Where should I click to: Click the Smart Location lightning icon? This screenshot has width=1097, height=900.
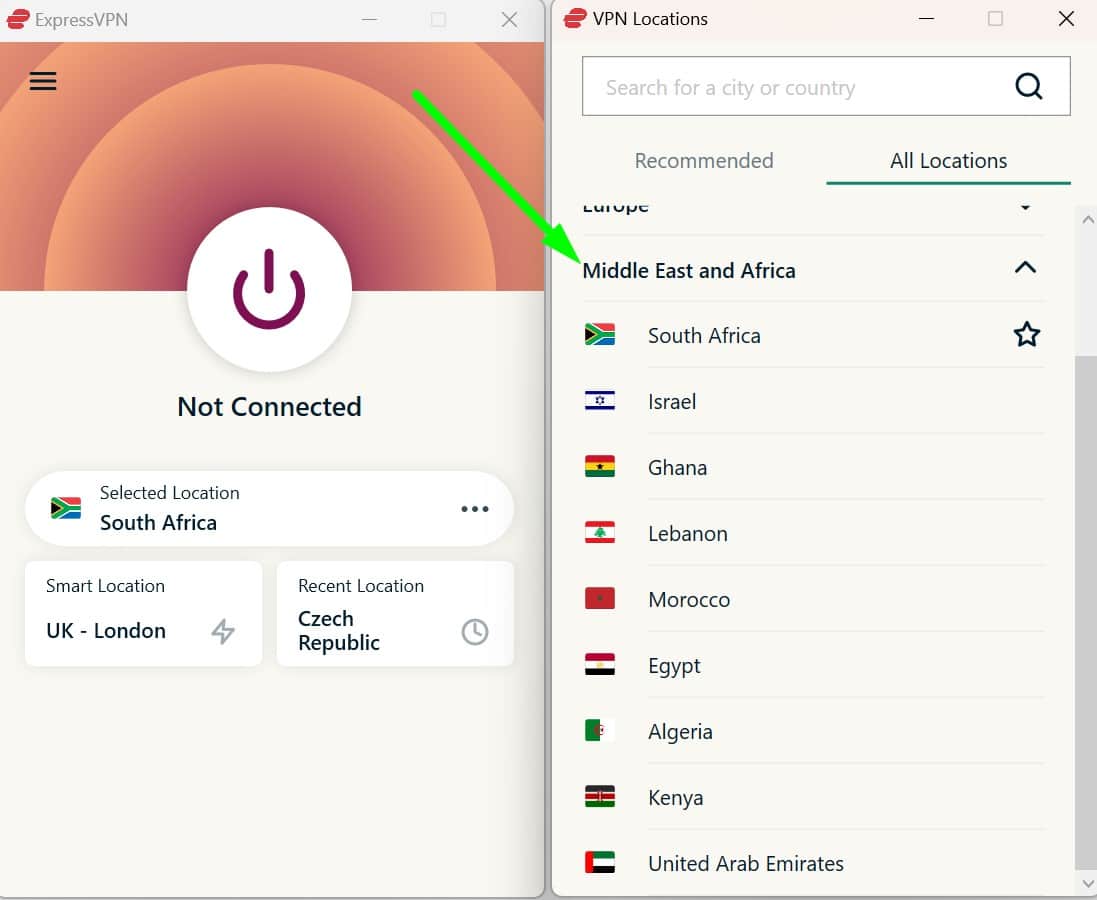223,631
